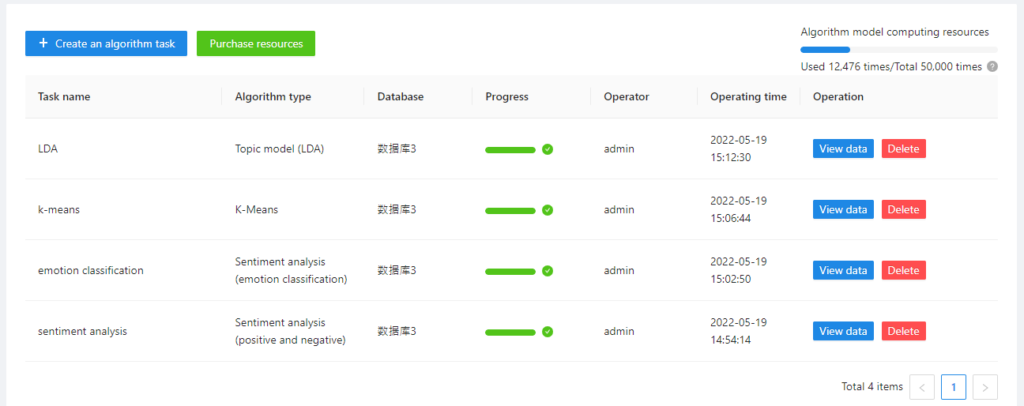Delete the k-means task

(903, 210)
